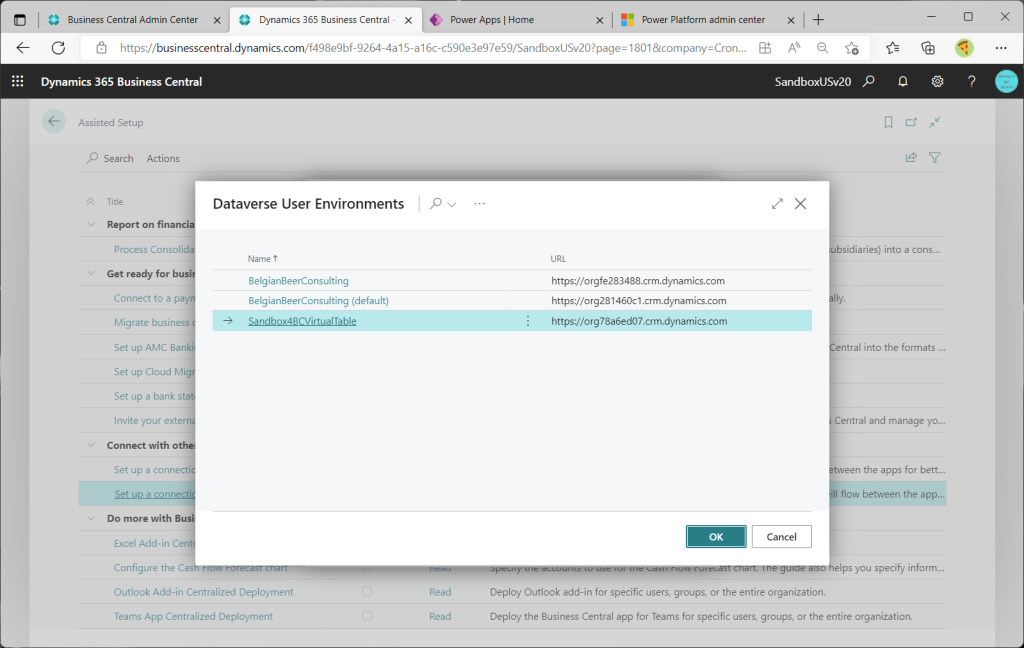Collapse the Connect with other group

pos(91,445)
